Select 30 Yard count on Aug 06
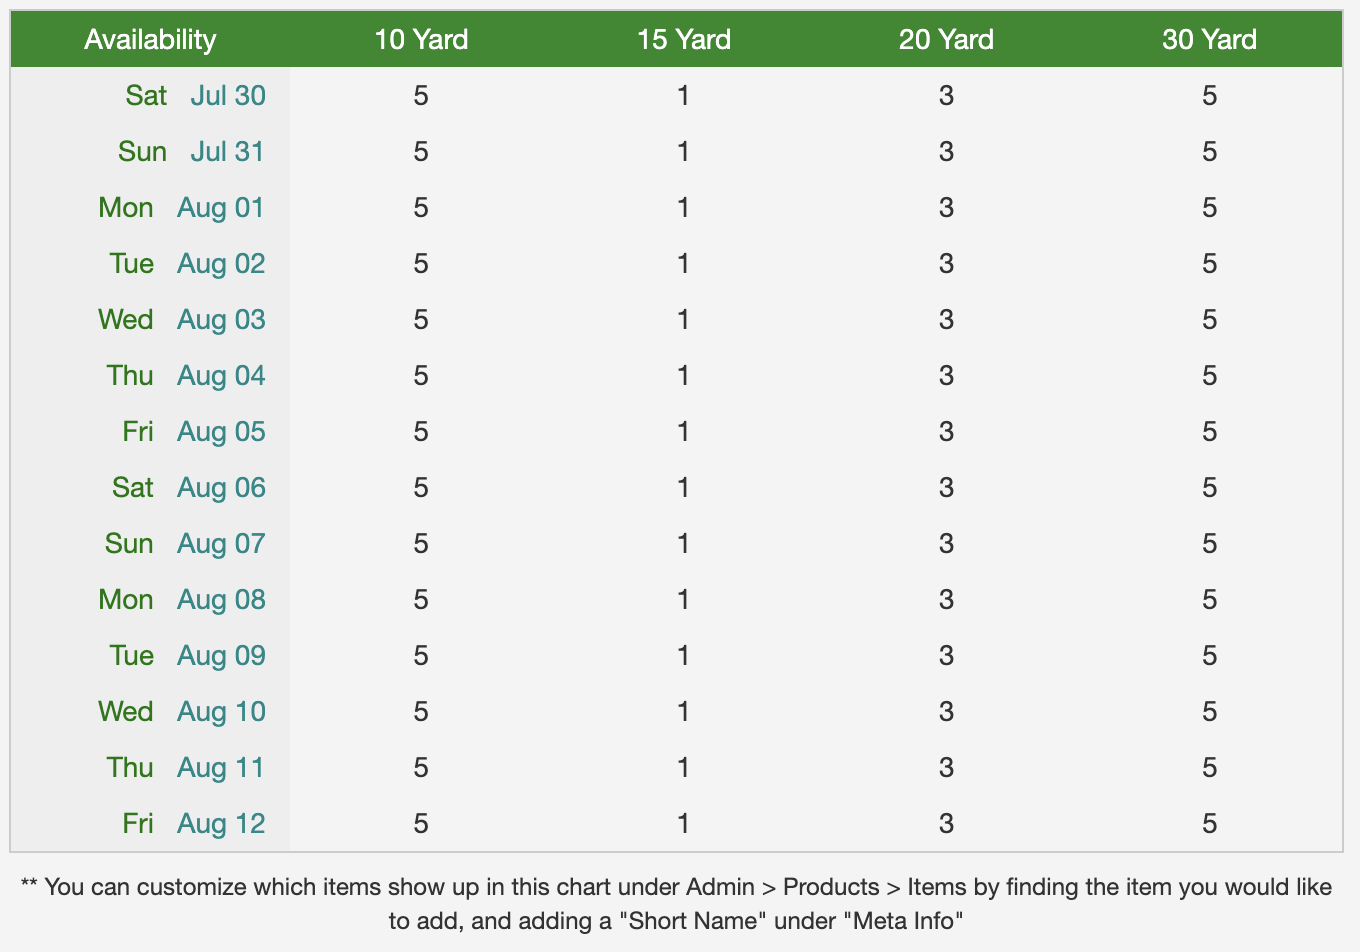1360x952 pixels. coord(1209,488)
